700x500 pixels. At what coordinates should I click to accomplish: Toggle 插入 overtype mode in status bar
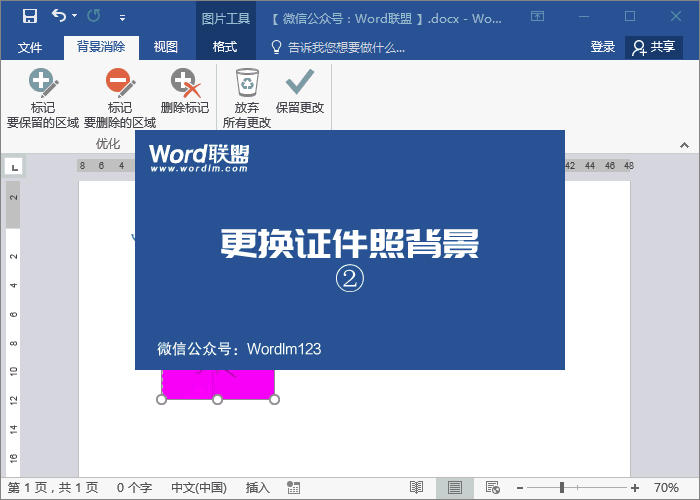click(258, 488)
